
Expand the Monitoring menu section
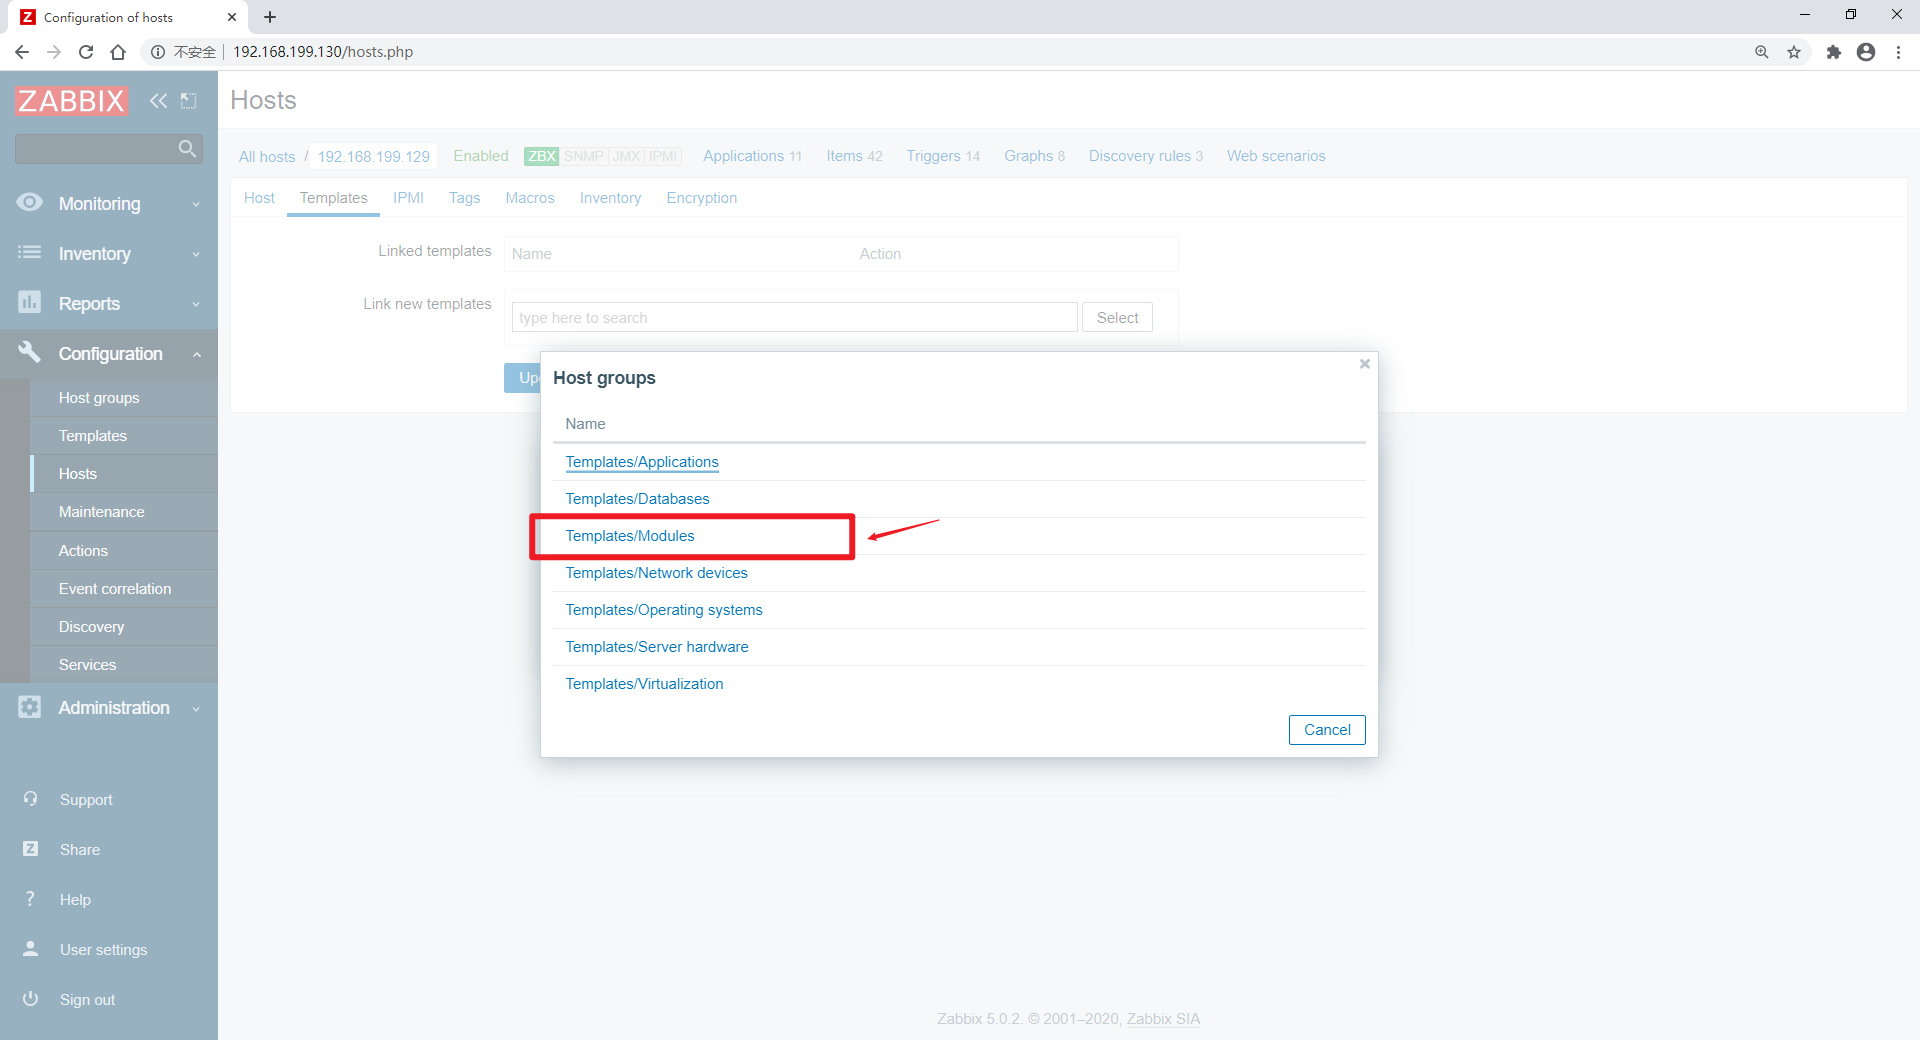click(109, 203)
